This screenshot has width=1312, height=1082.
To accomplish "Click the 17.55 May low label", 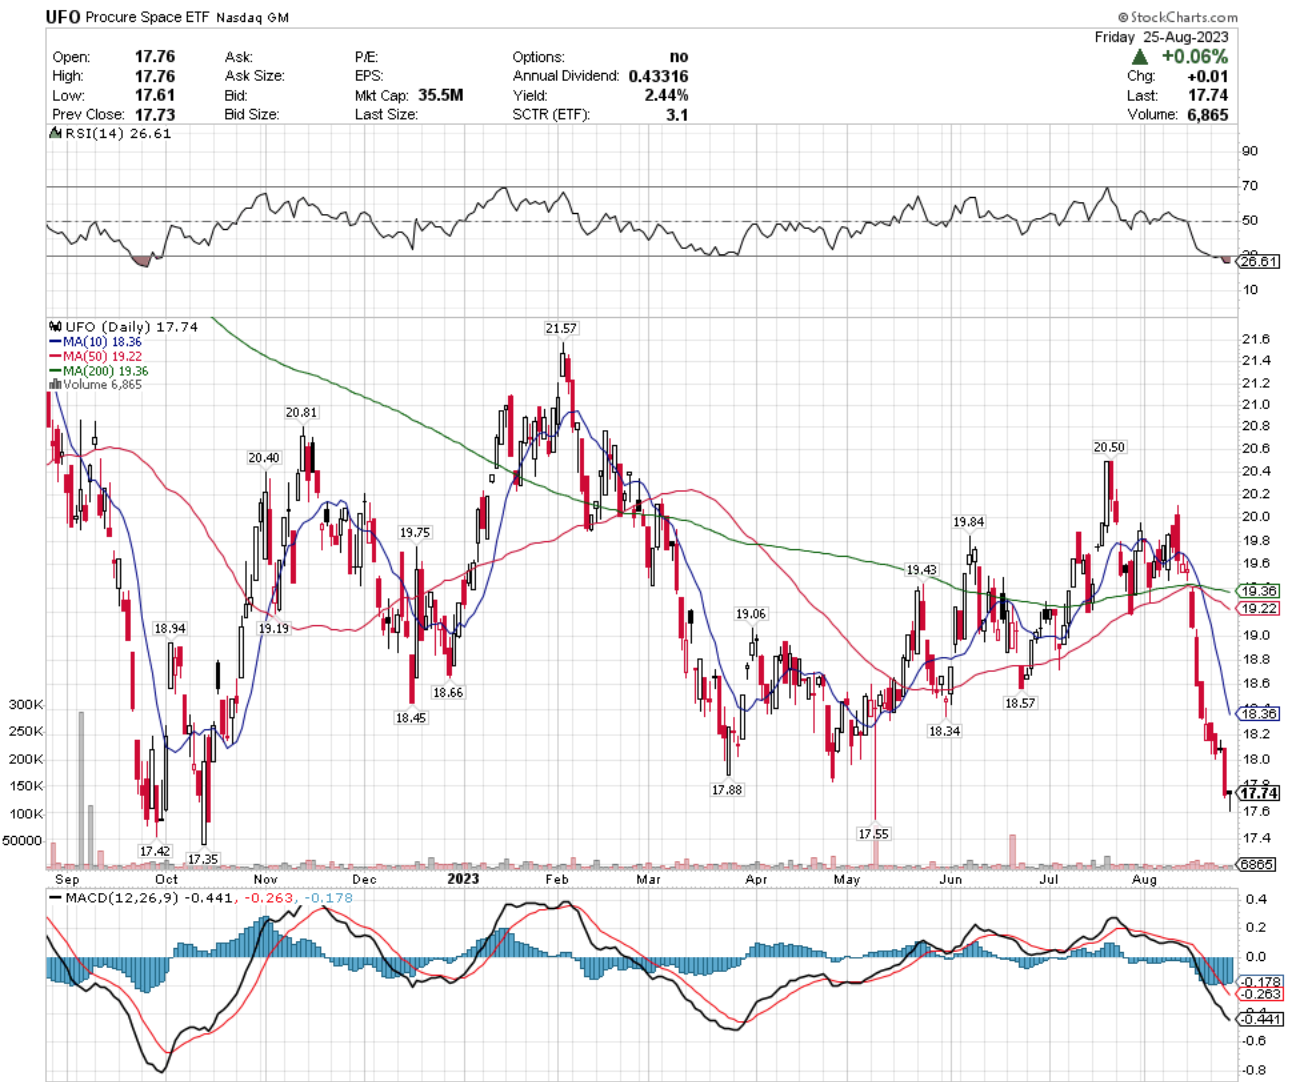I will tap(873, 834).
